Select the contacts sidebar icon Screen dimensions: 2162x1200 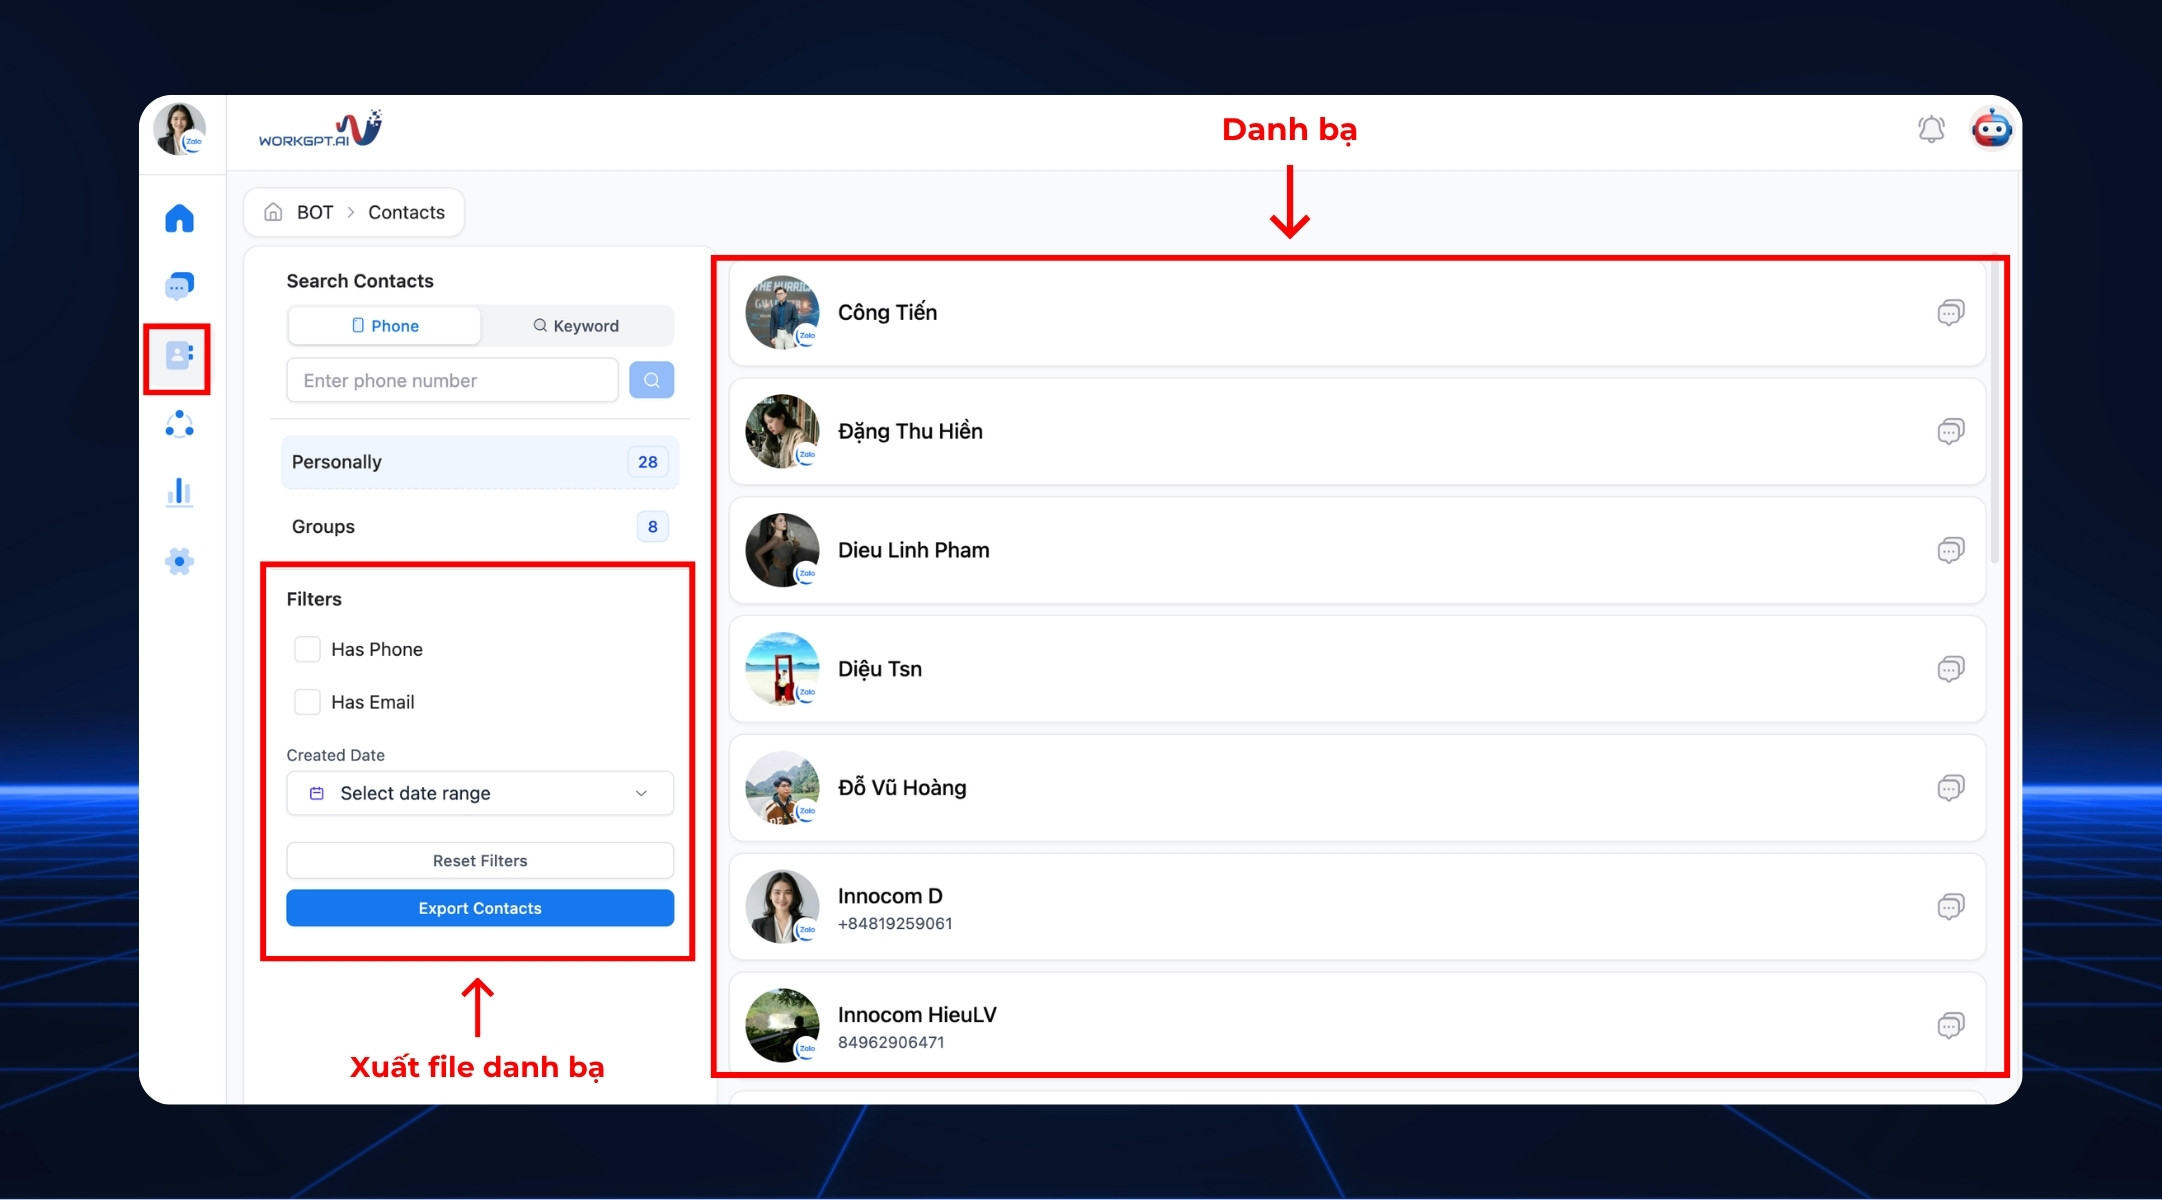click(x=179, y=355)
